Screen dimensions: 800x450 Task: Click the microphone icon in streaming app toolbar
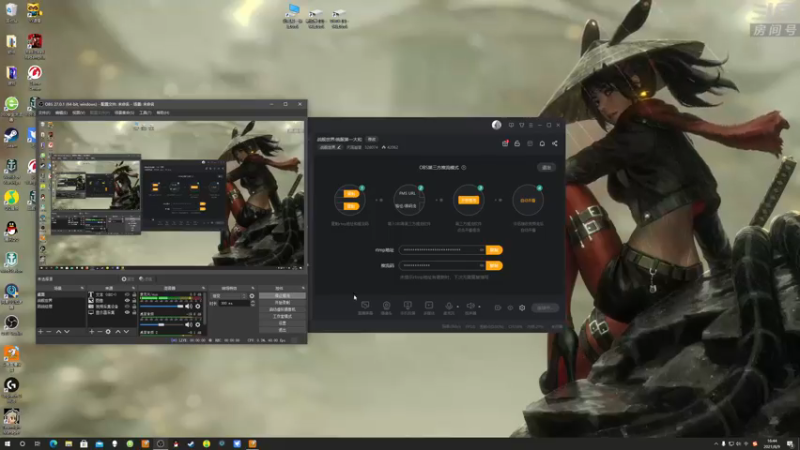point(449,308)
